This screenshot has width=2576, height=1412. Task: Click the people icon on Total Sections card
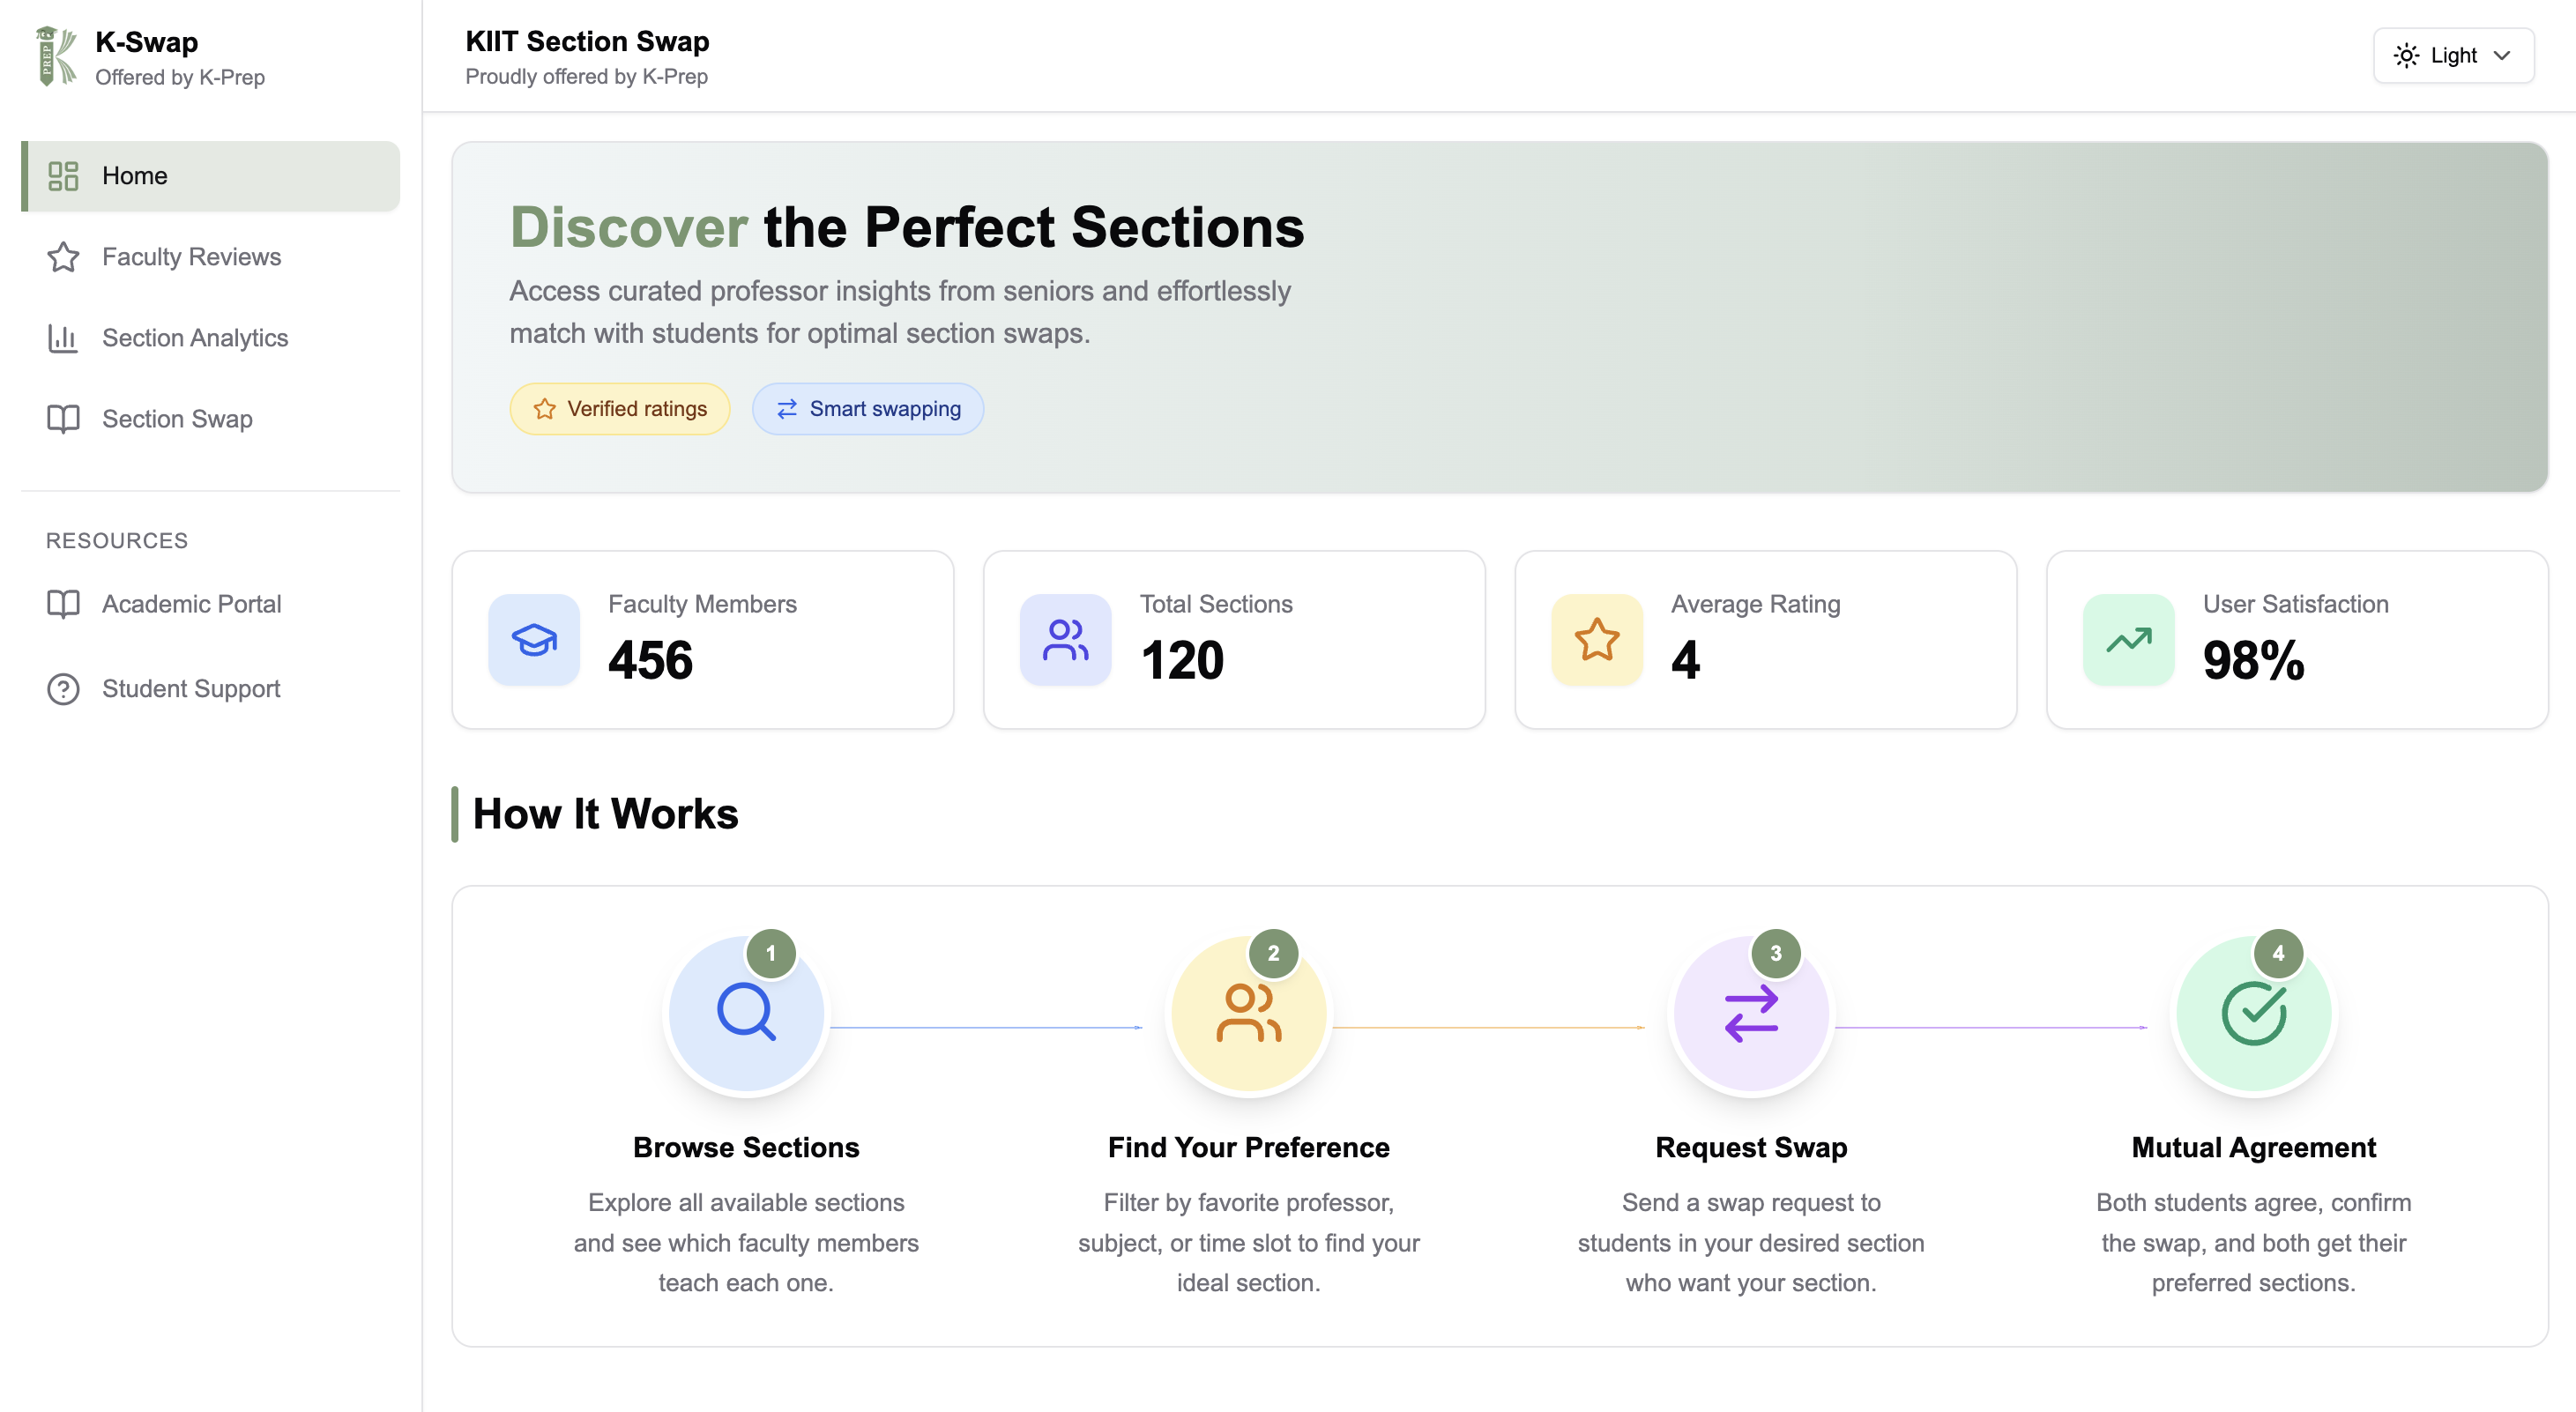pyautogui.click(x=1065, y=640)
